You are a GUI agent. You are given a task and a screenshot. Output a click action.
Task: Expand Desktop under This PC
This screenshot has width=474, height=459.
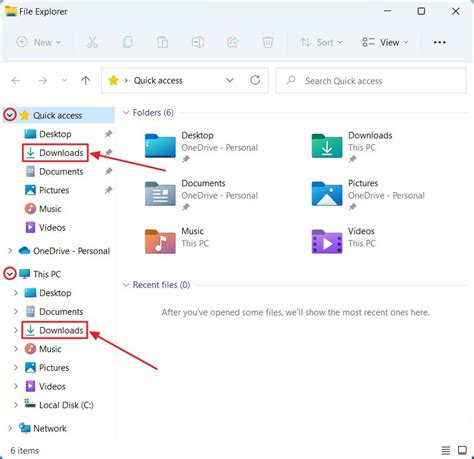[x=16, y=293]
